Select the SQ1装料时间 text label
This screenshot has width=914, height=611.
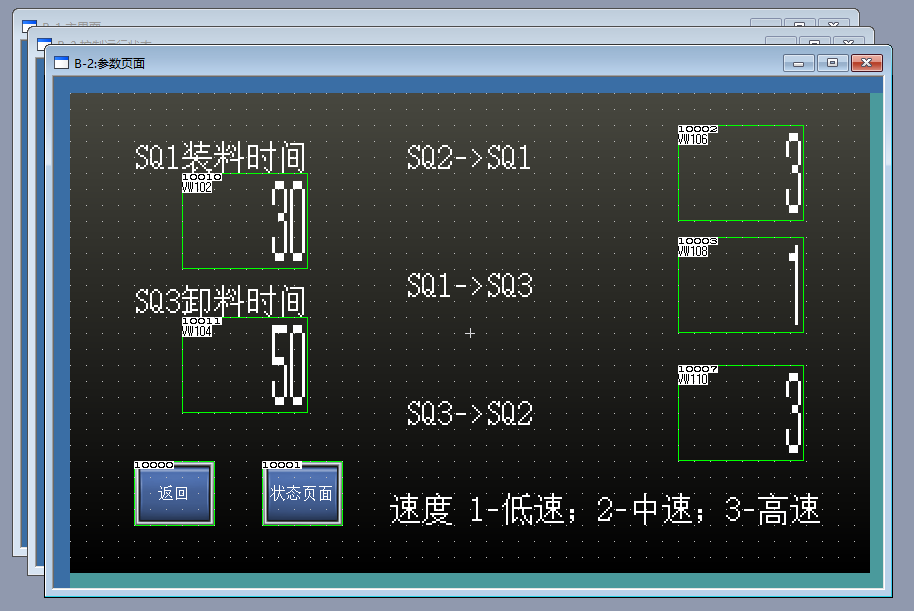[x=222, y=156]
